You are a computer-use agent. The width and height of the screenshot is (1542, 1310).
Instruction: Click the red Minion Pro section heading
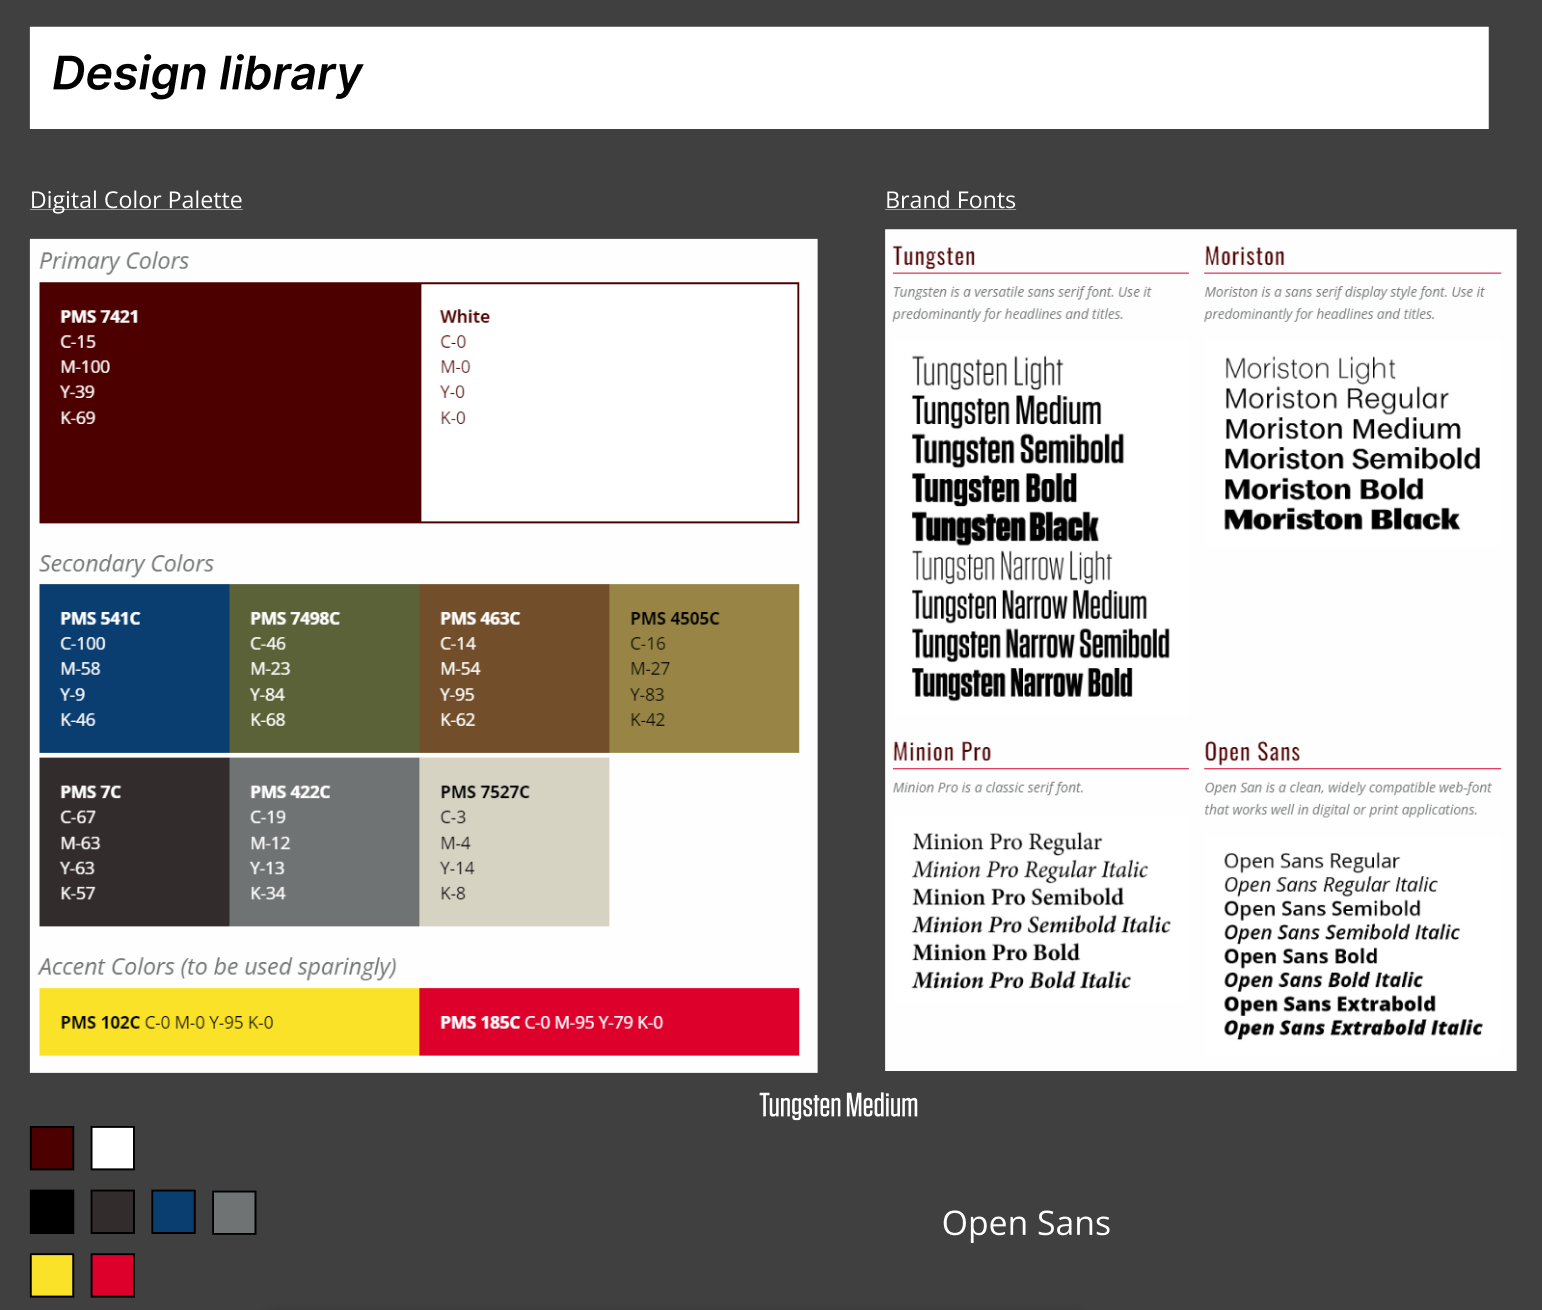point(942,752)
